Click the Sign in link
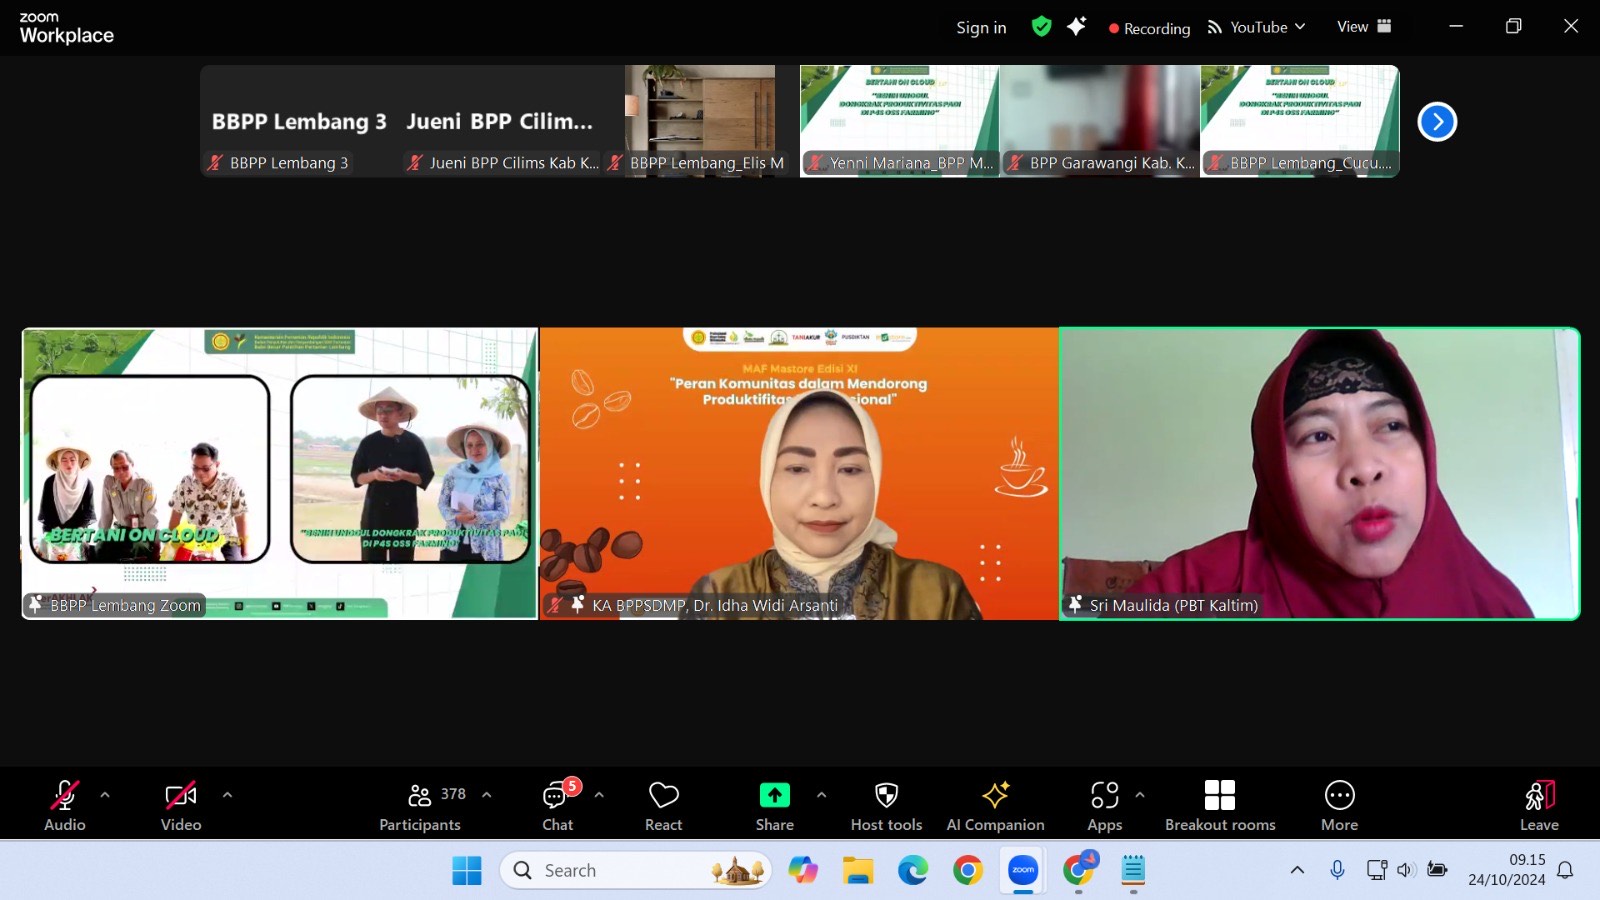This screenshot has width=1600, height=900. tap(981, 28)
